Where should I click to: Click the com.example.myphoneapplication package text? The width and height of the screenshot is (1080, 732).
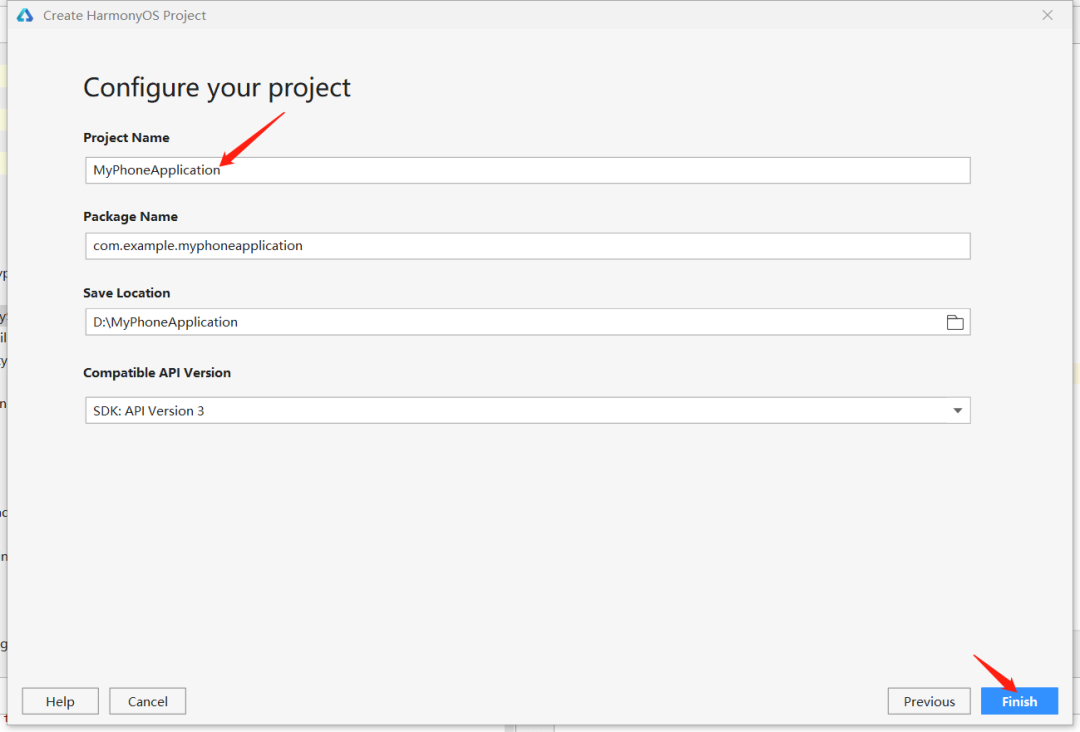coord(198,246)
